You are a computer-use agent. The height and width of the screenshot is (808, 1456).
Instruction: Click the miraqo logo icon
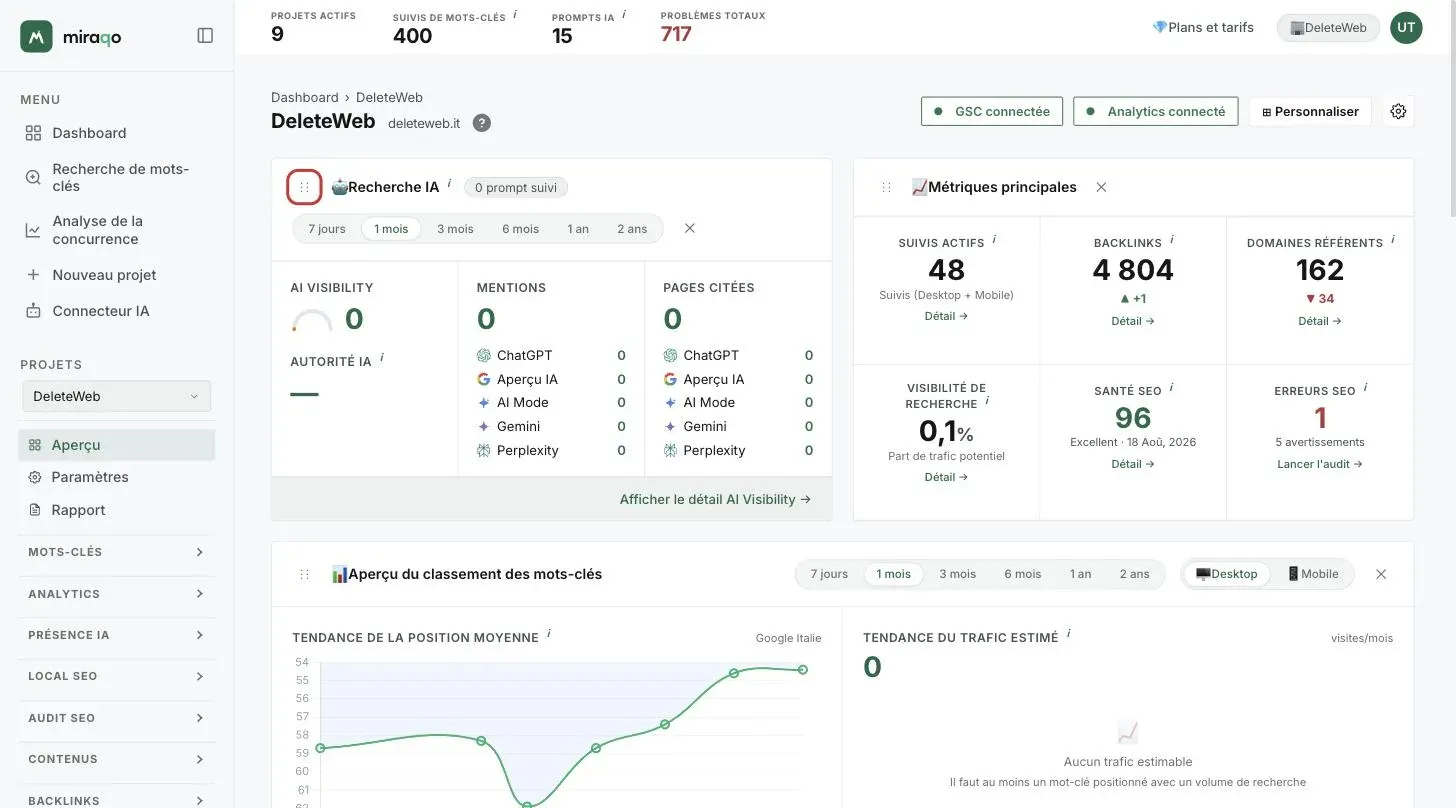point(36,36)
